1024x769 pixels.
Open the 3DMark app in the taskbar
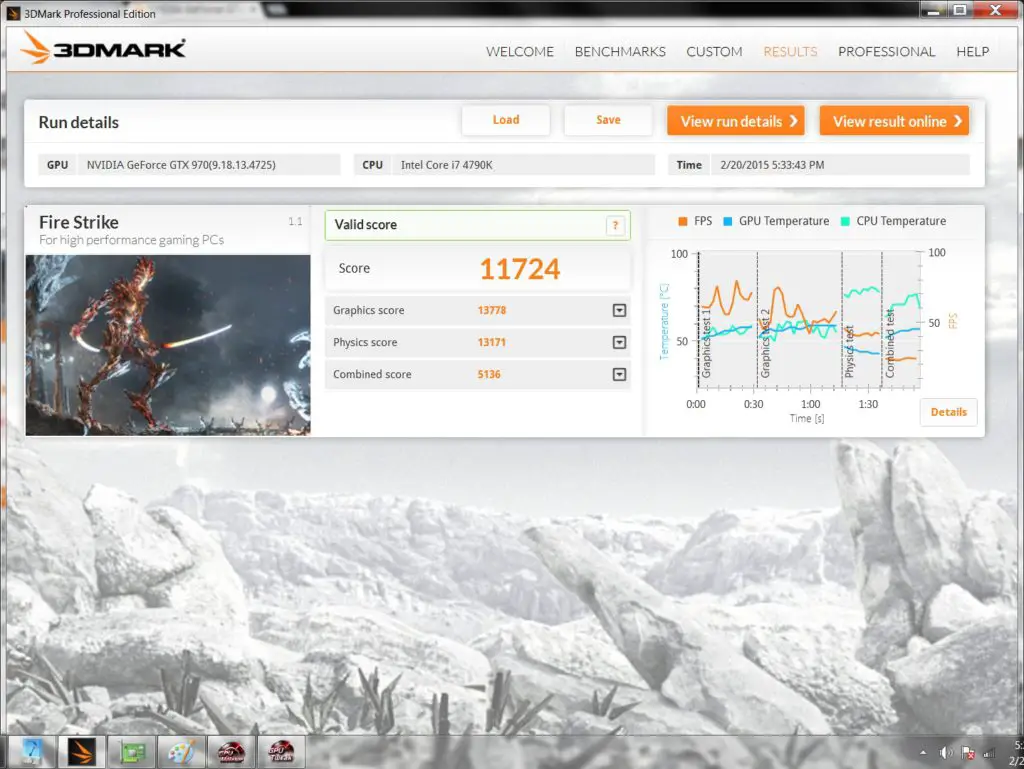[82, 752]
